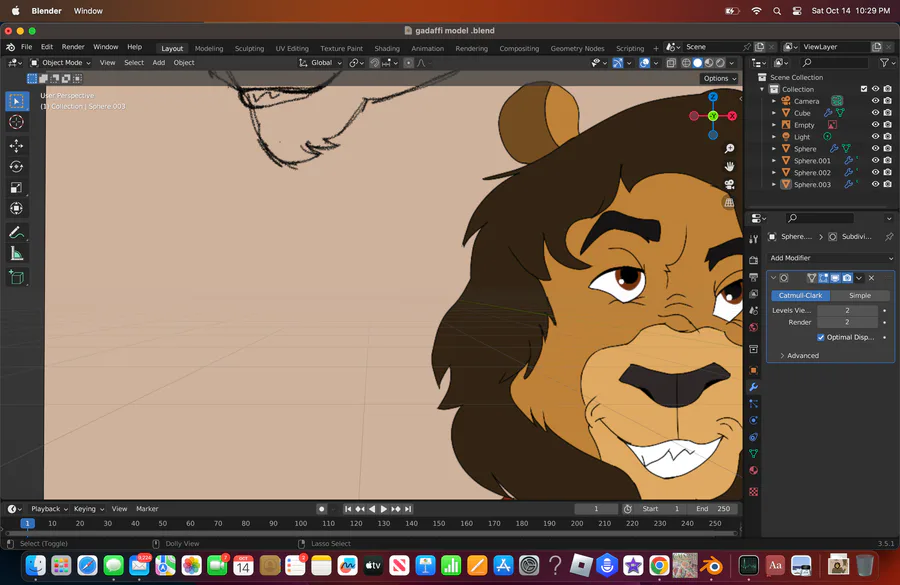Open Physics properties tab
The height and width of the screenshot is (585, 900).
754,420
